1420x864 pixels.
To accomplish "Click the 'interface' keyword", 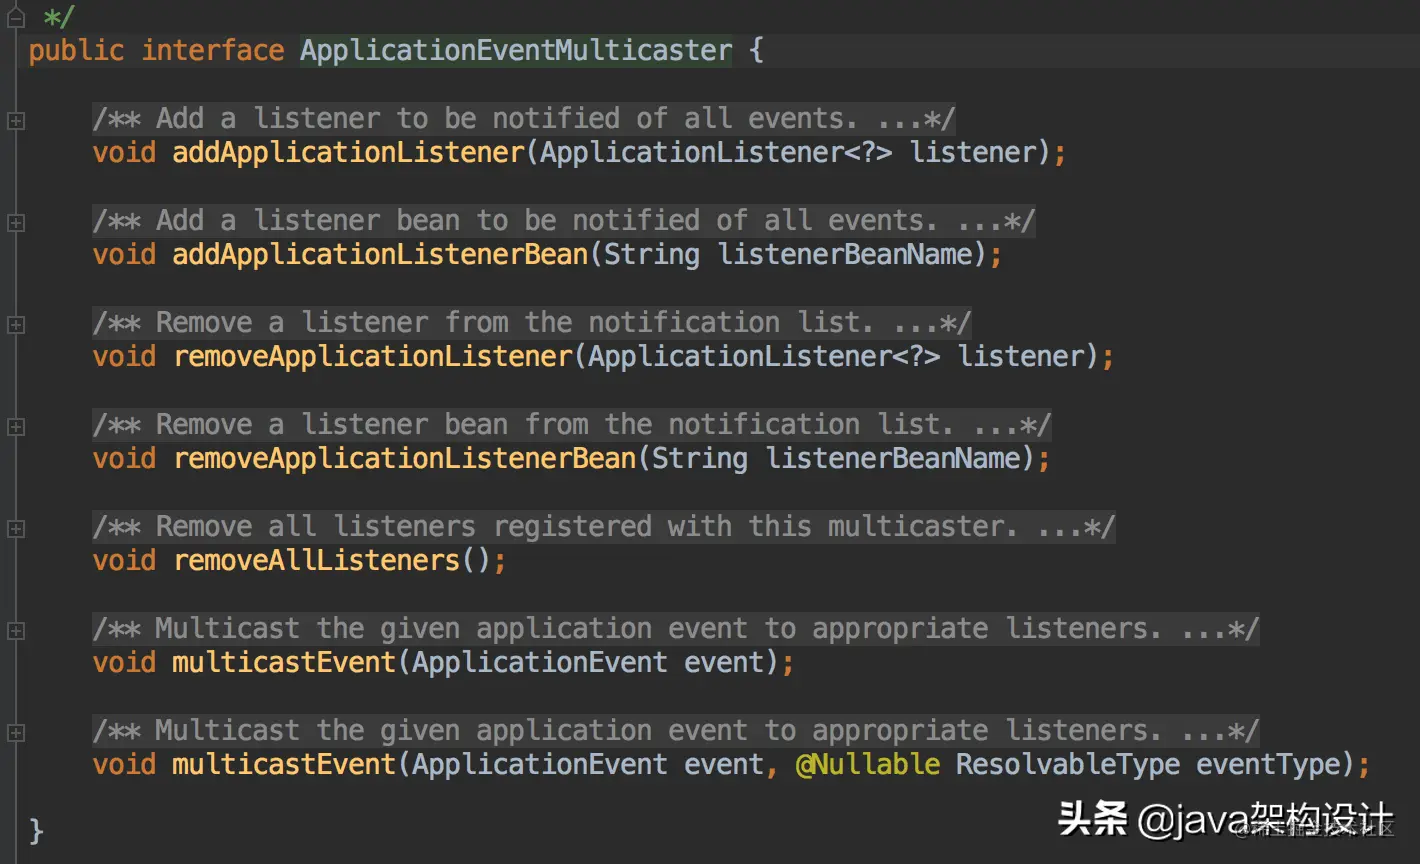I will 212,51.
